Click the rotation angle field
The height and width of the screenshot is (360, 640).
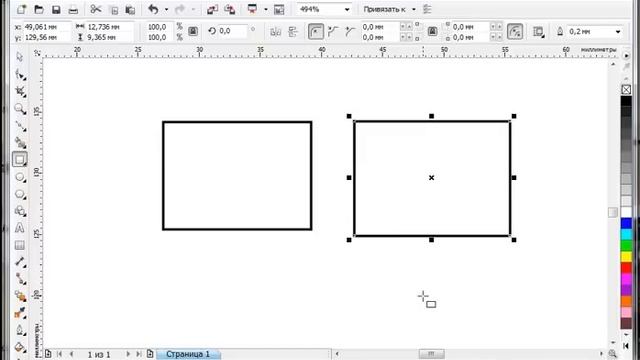pos(233,31)
